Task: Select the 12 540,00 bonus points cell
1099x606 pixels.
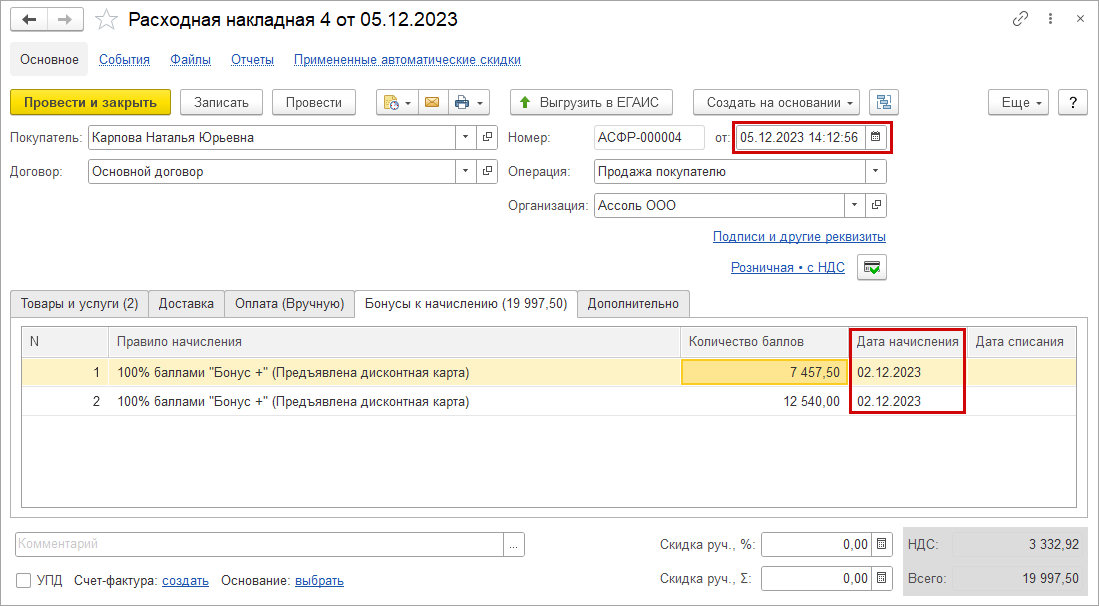Action: [764, 402]
